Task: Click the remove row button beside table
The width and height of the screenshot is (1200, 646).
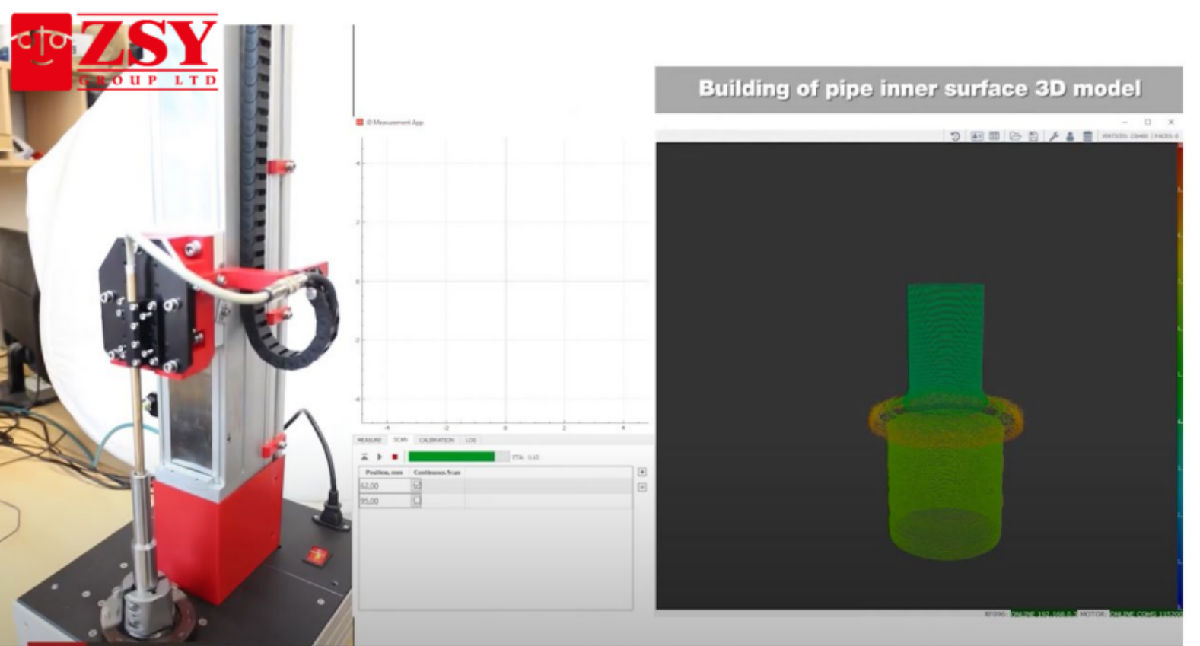Action: click(642, 487)
